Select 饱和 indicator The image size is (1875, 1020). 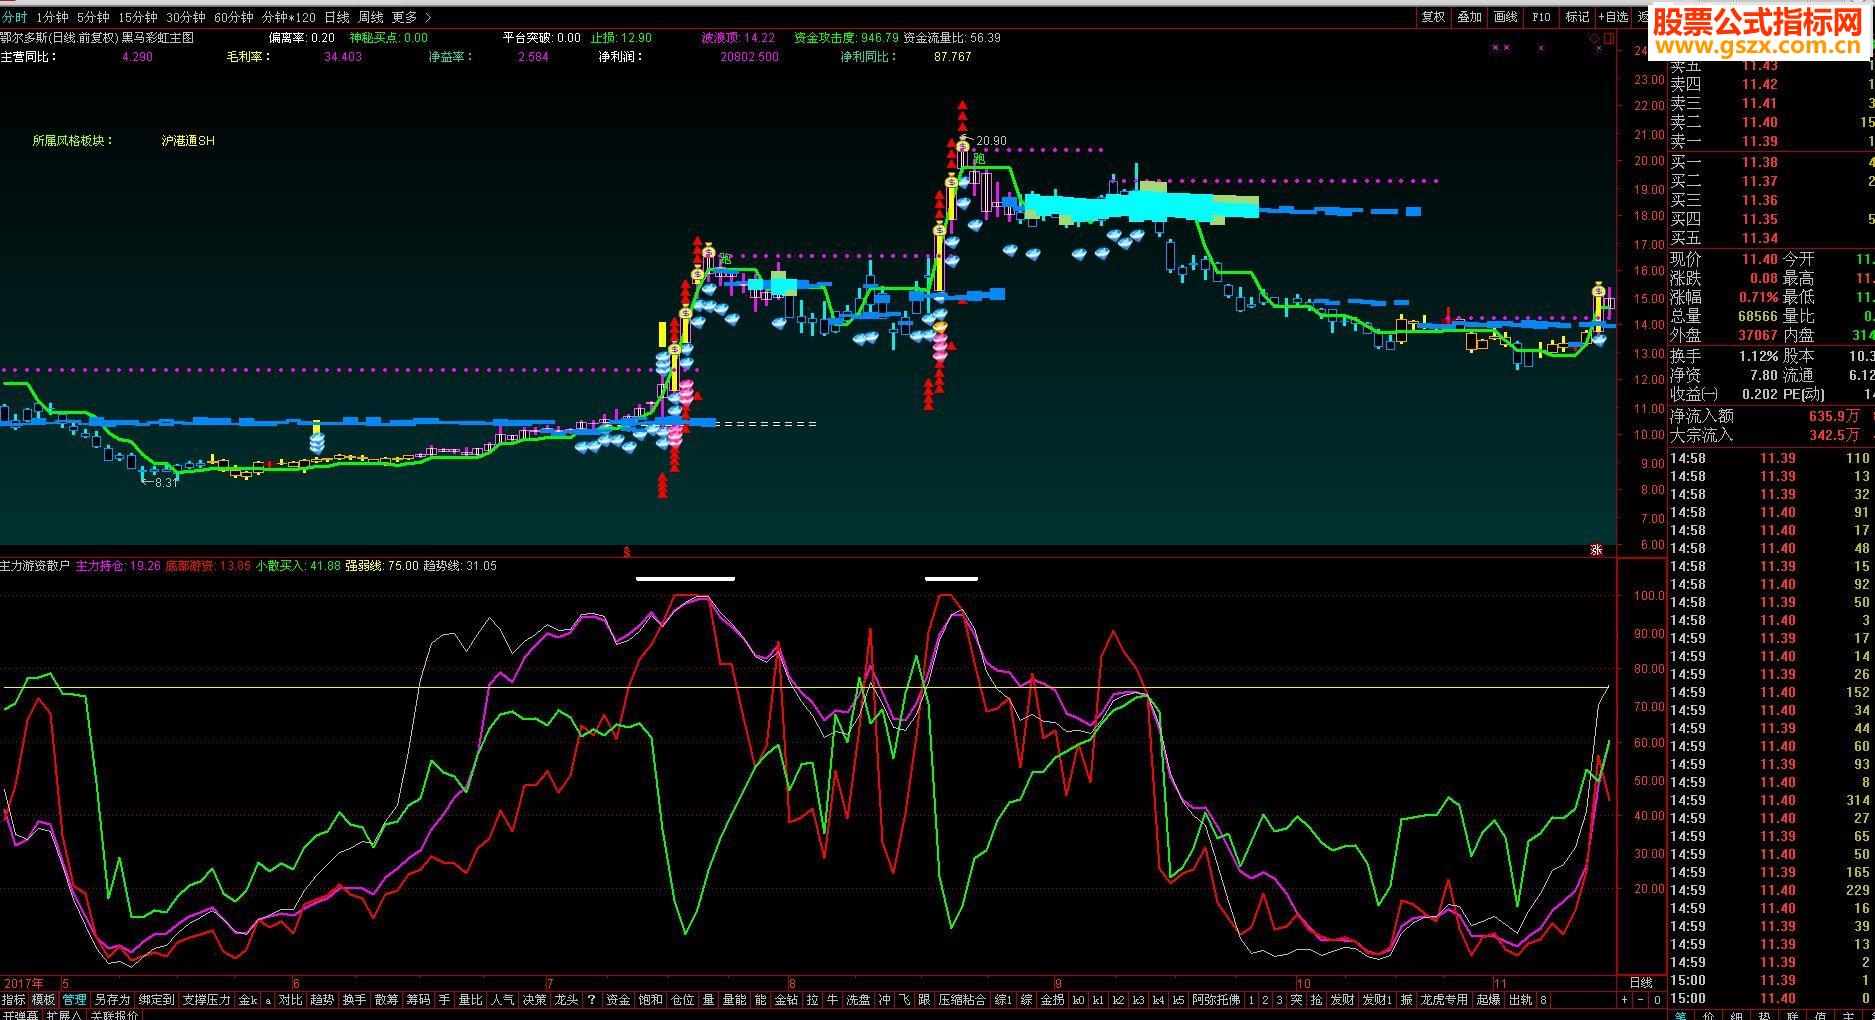pos(650,1000)
